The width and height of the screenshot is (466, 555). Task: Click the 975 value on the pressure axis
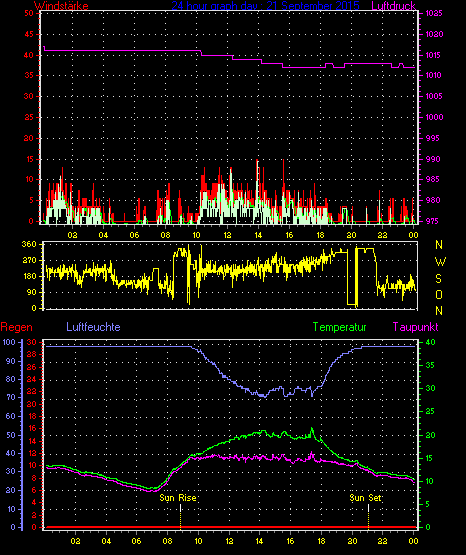pos(433,221)
